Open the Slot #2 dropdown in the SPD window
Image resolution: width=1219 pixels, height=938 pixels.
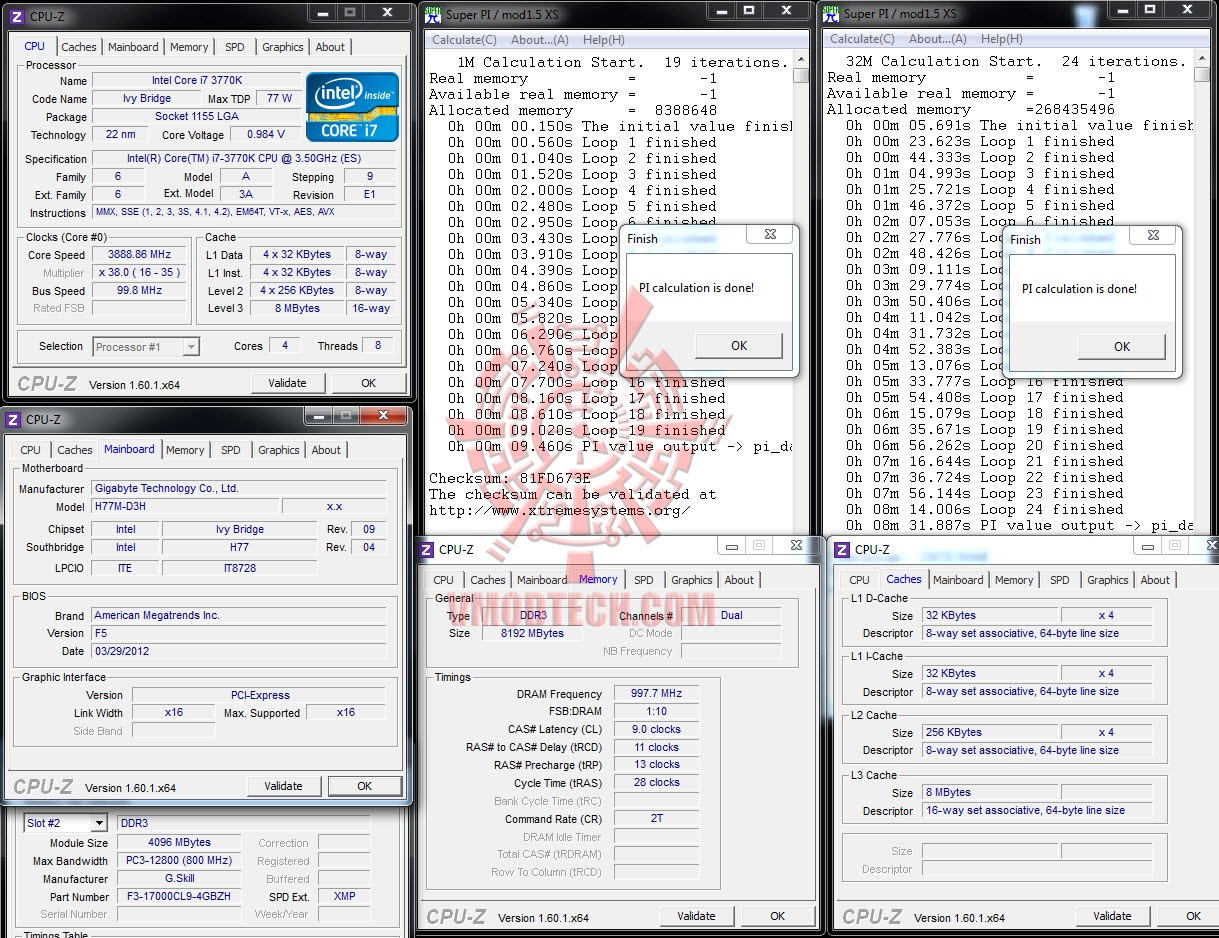tap(65, 823)
